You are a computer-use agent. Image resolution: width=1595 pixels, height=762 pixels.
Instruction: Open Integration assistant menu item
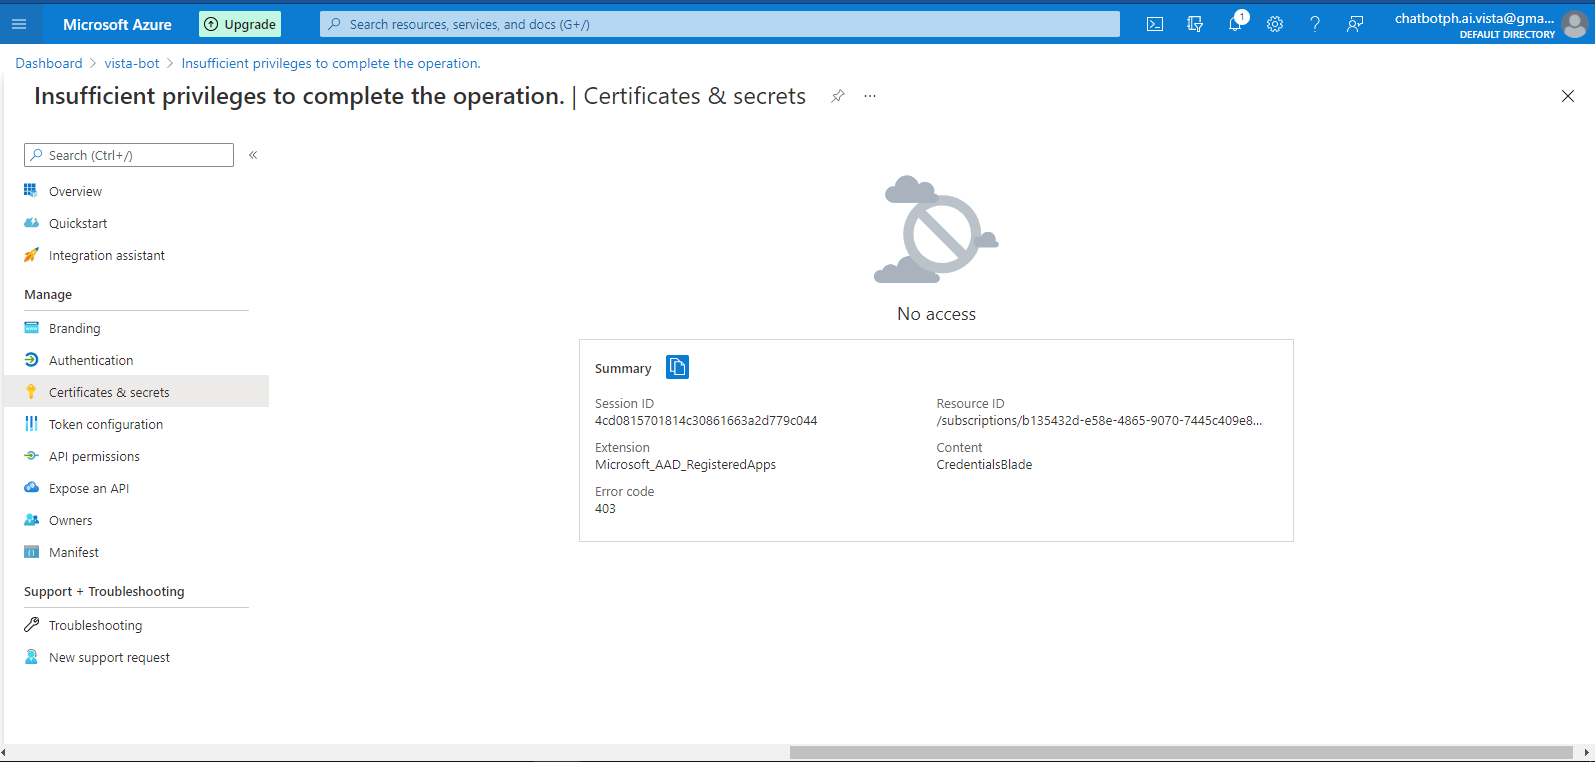click(136, 255)
